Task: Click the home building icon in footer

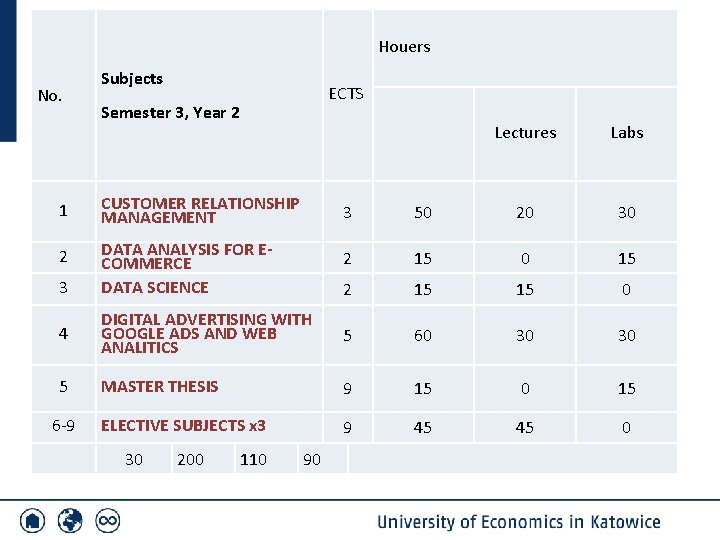Action: tap(33, 521)
